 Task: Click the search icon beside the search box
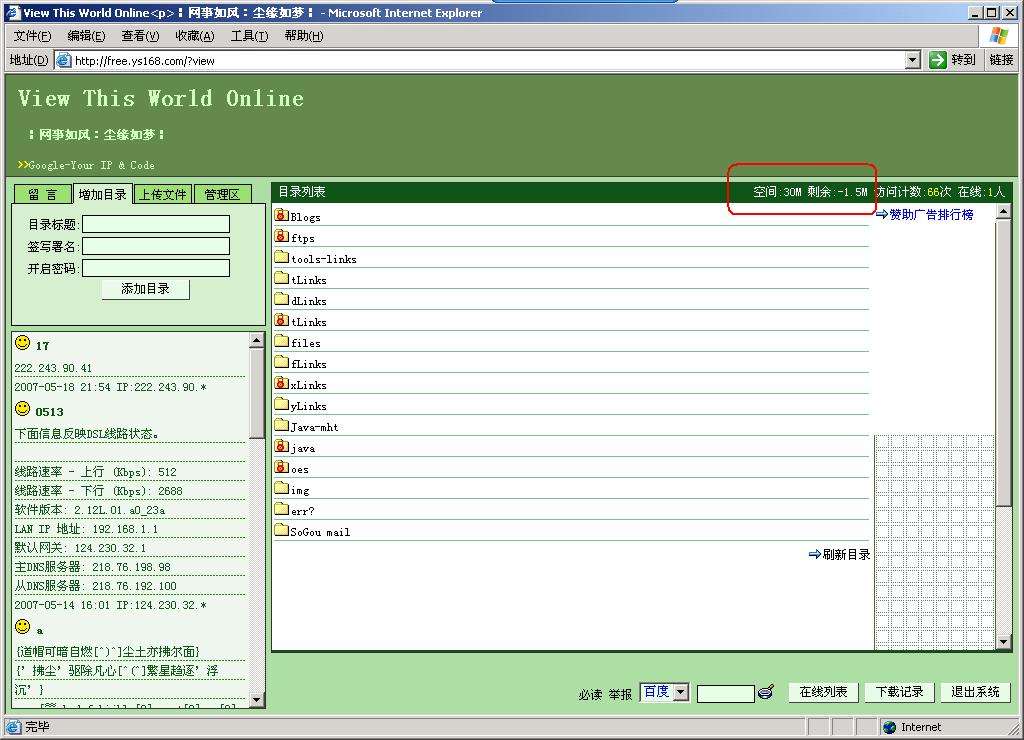(766, 692)
